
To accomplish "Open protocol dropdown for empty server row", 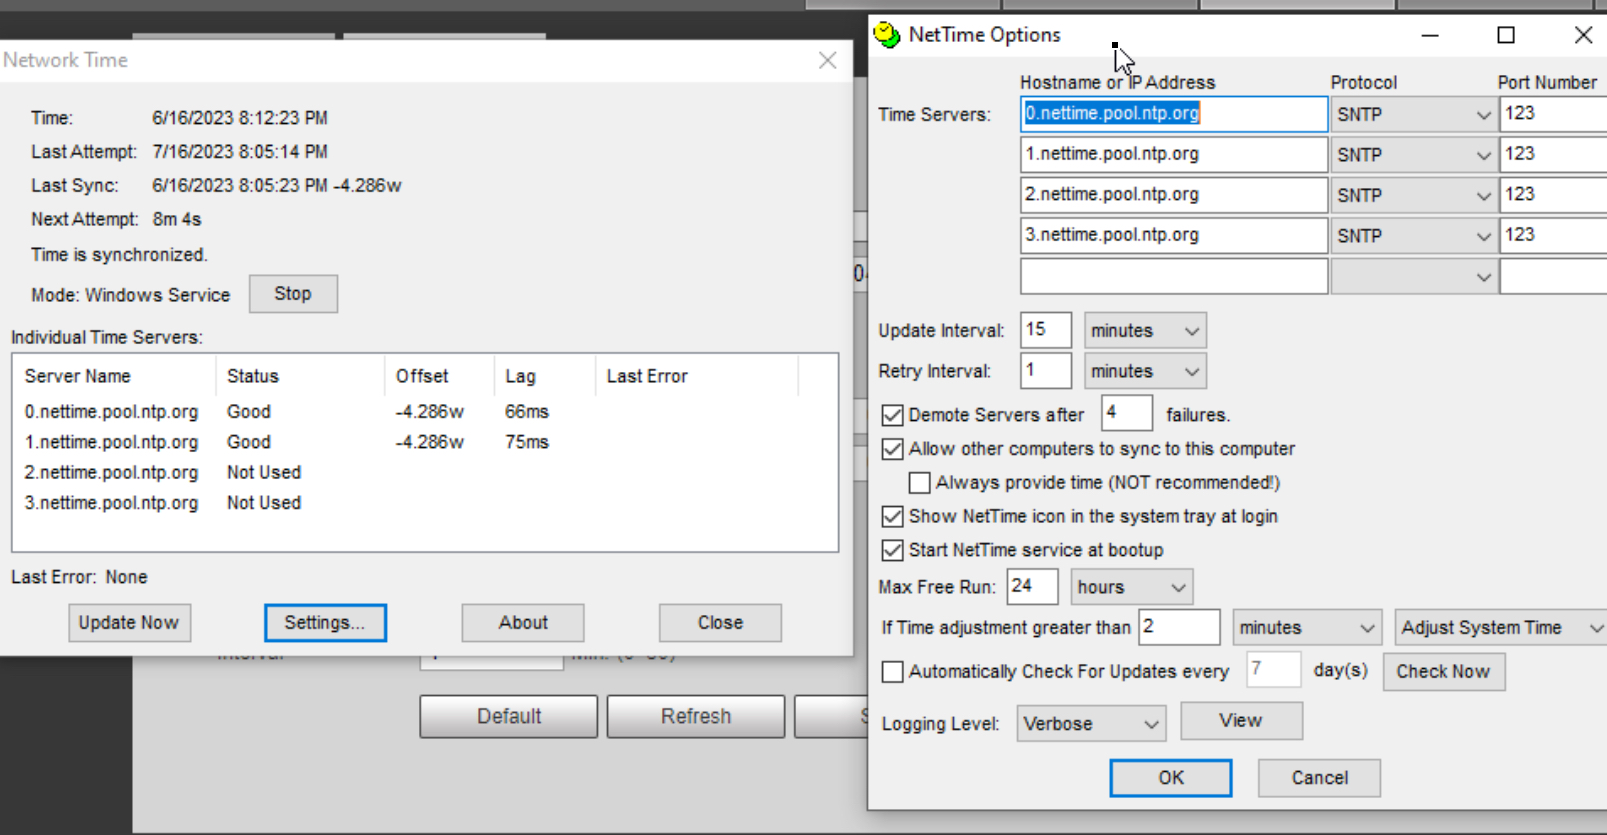I will tap(1414, 277).
